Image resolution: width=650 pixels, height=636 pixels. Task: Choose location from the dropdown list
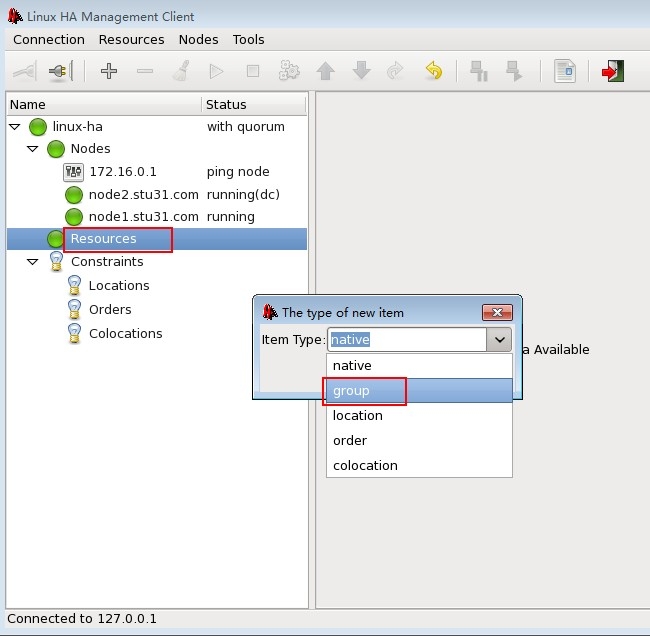(419, 415)
